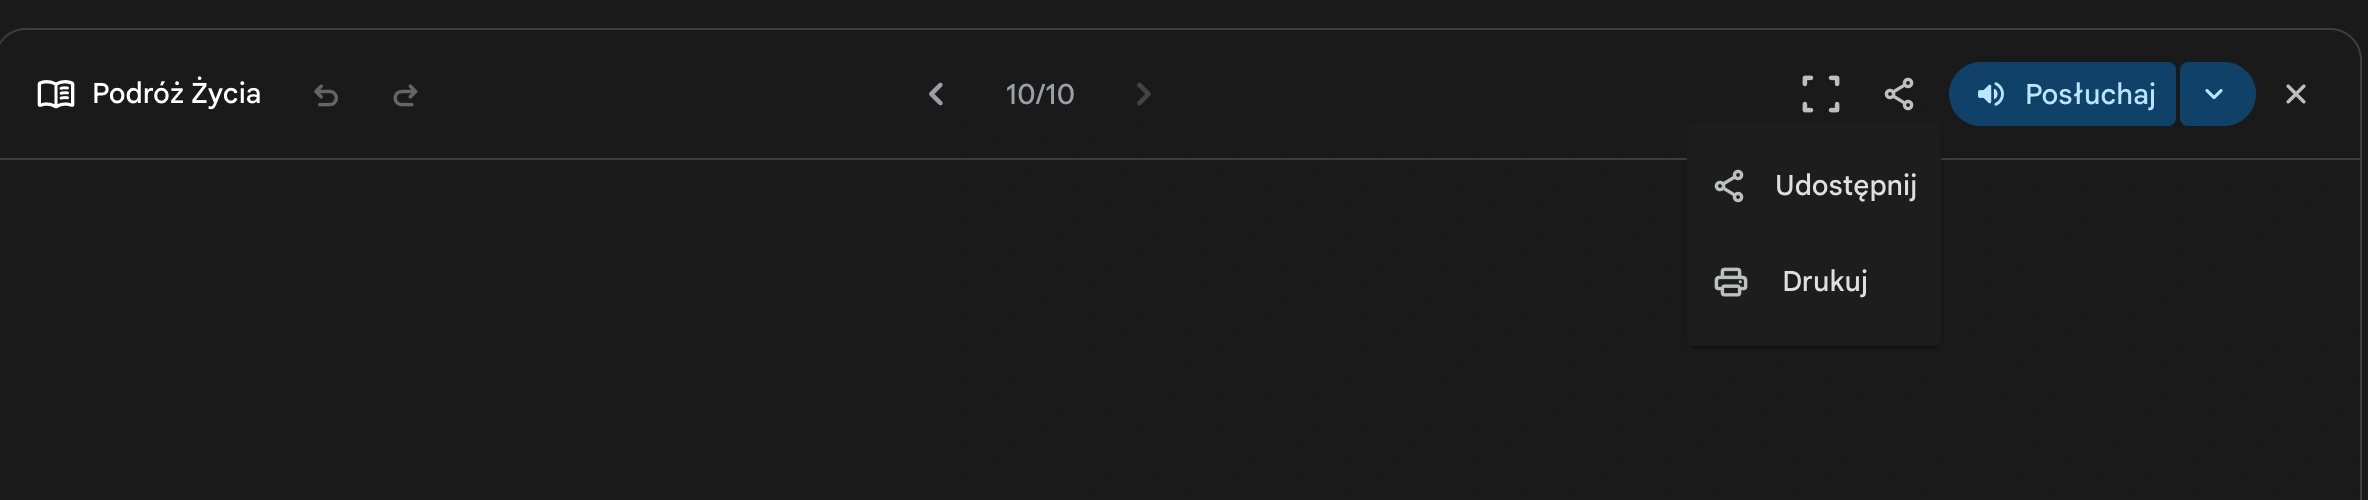Screen dimensions: 2368x500
Task: Click the Podróż Życia title text
Action: coord(176,93)
